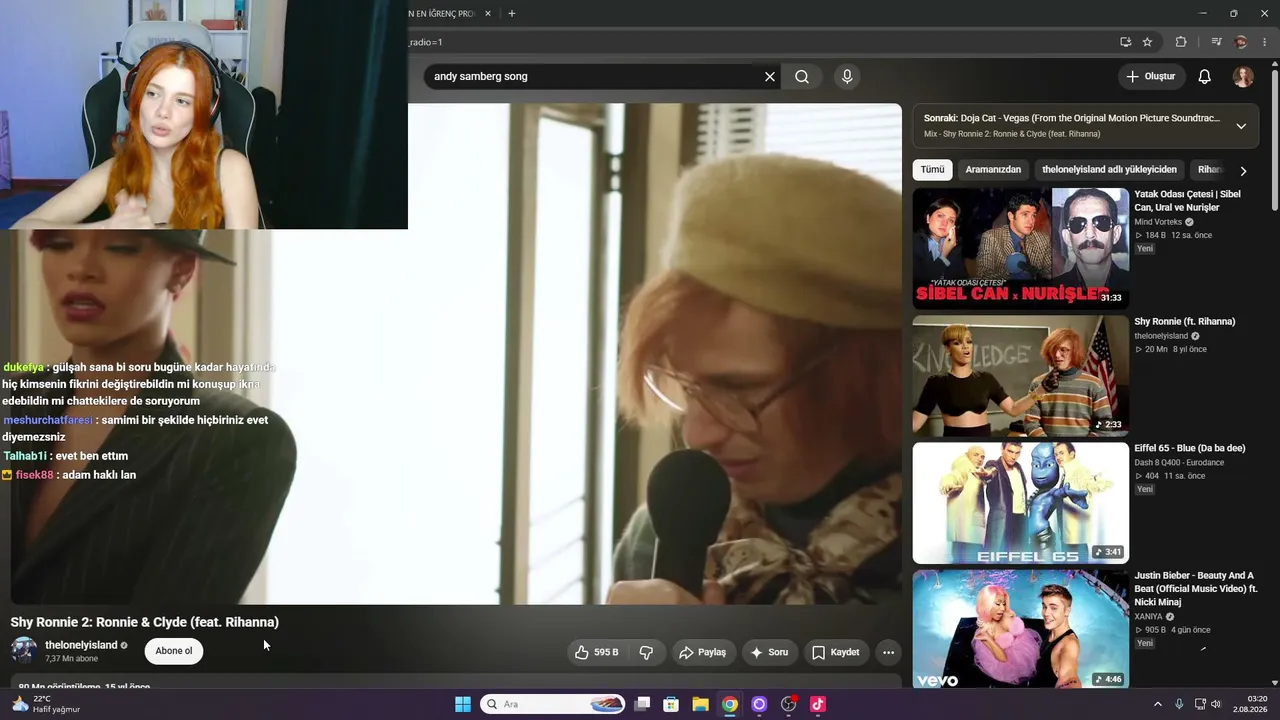This screenshot has height=720, width=1280.
Task: Click the Justin Bieber Beauty And A Beat title
Action: click(x=1196, y=589)
